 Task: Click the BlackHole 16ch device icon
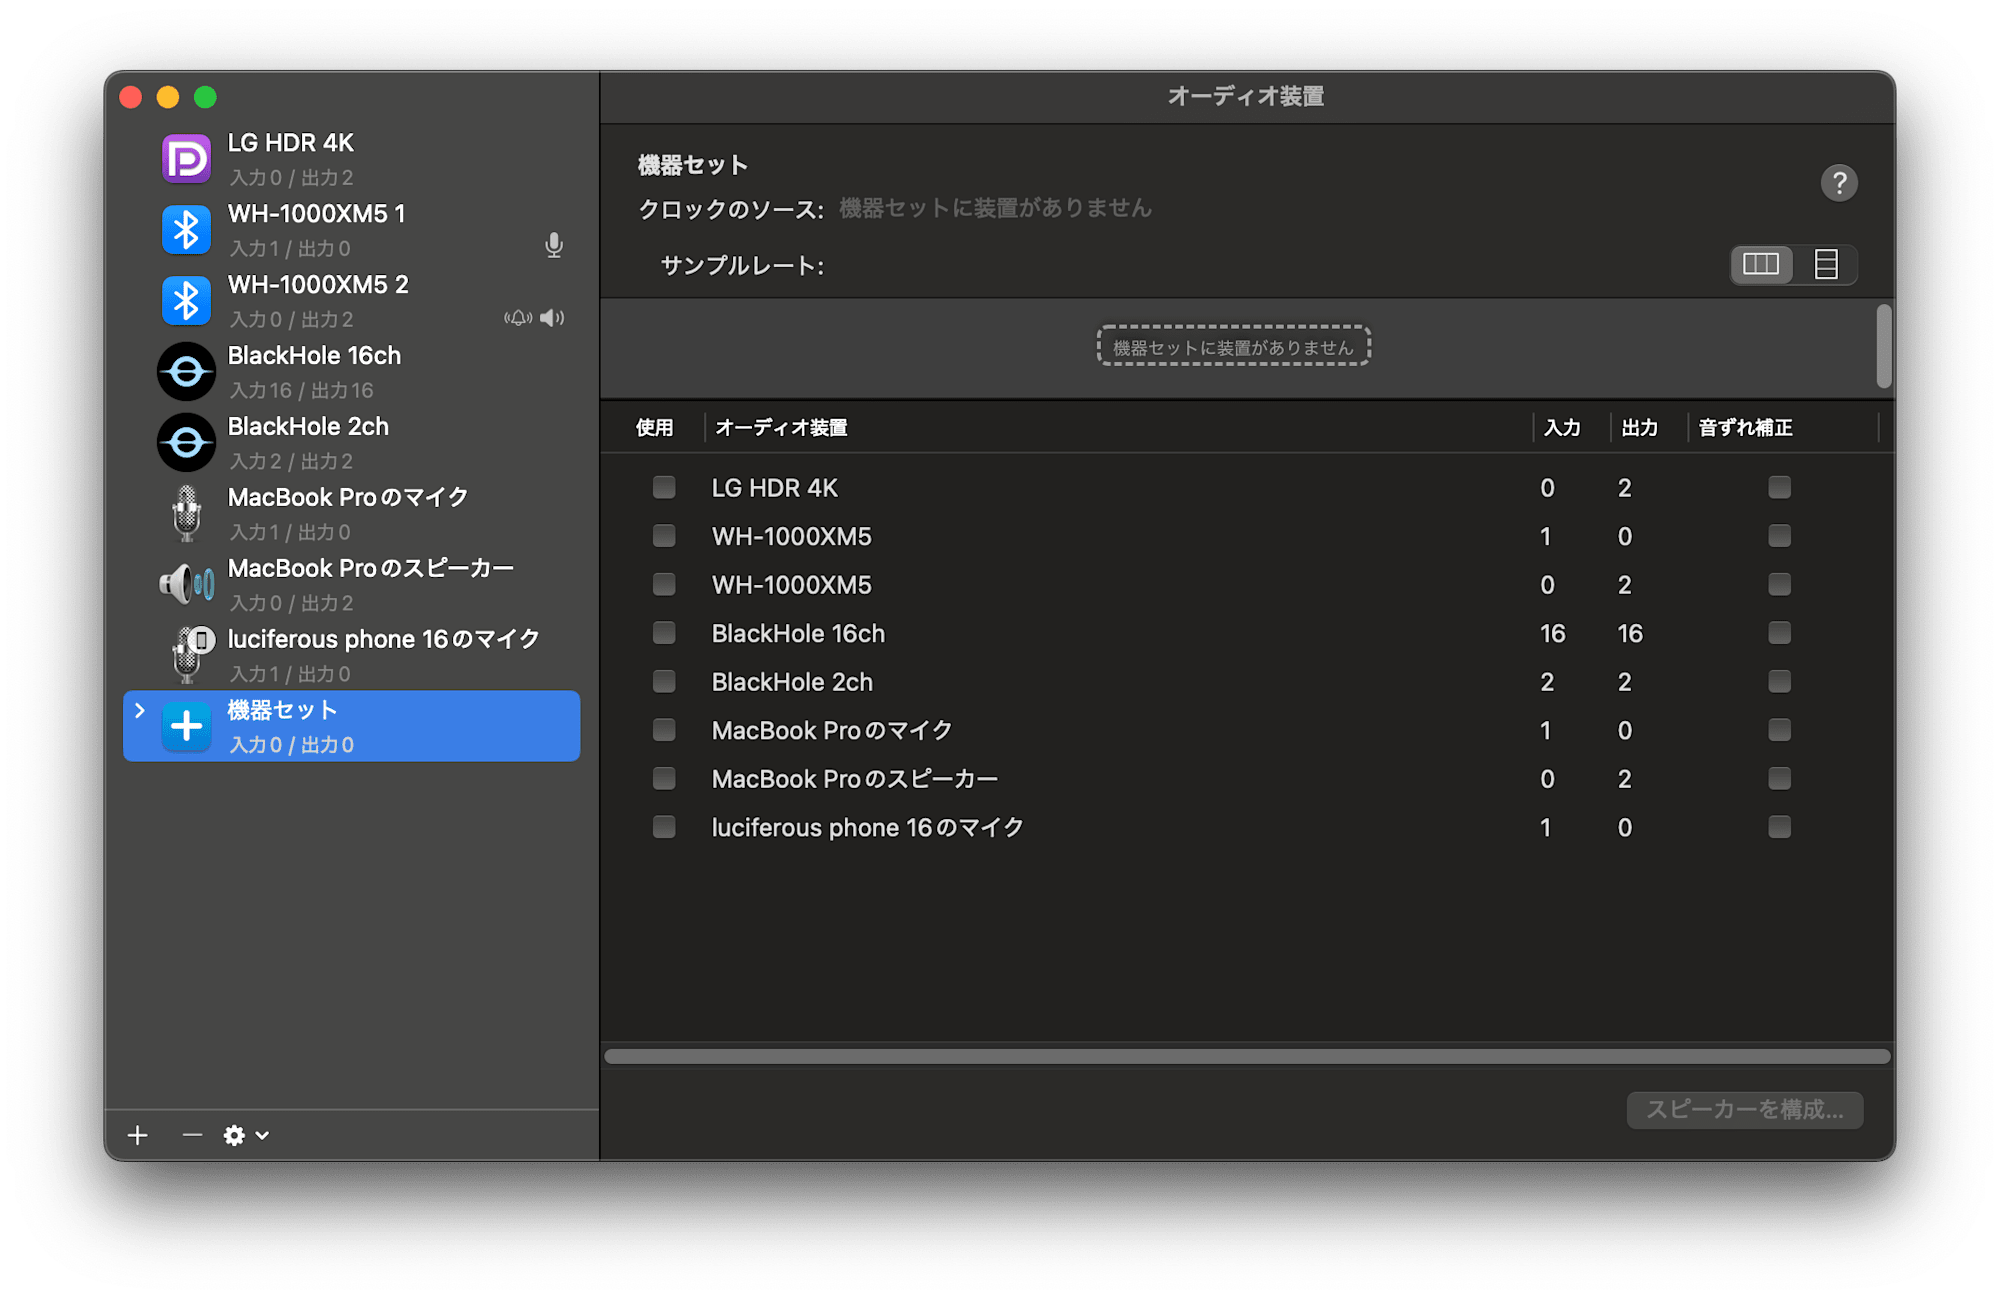point(186,372)
